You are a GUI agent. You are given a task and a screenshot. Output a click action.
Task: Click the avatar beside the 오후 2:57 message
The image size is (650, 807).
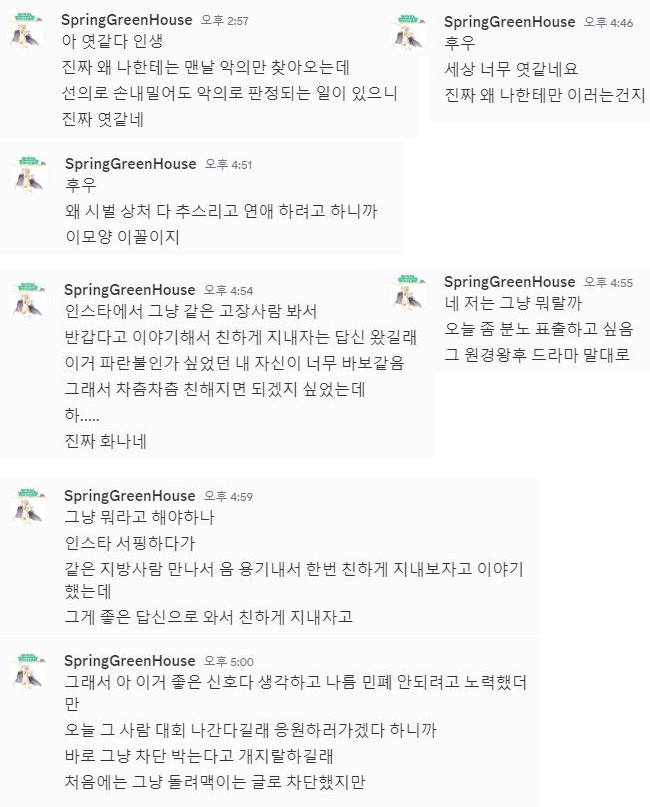pos(26,32)
